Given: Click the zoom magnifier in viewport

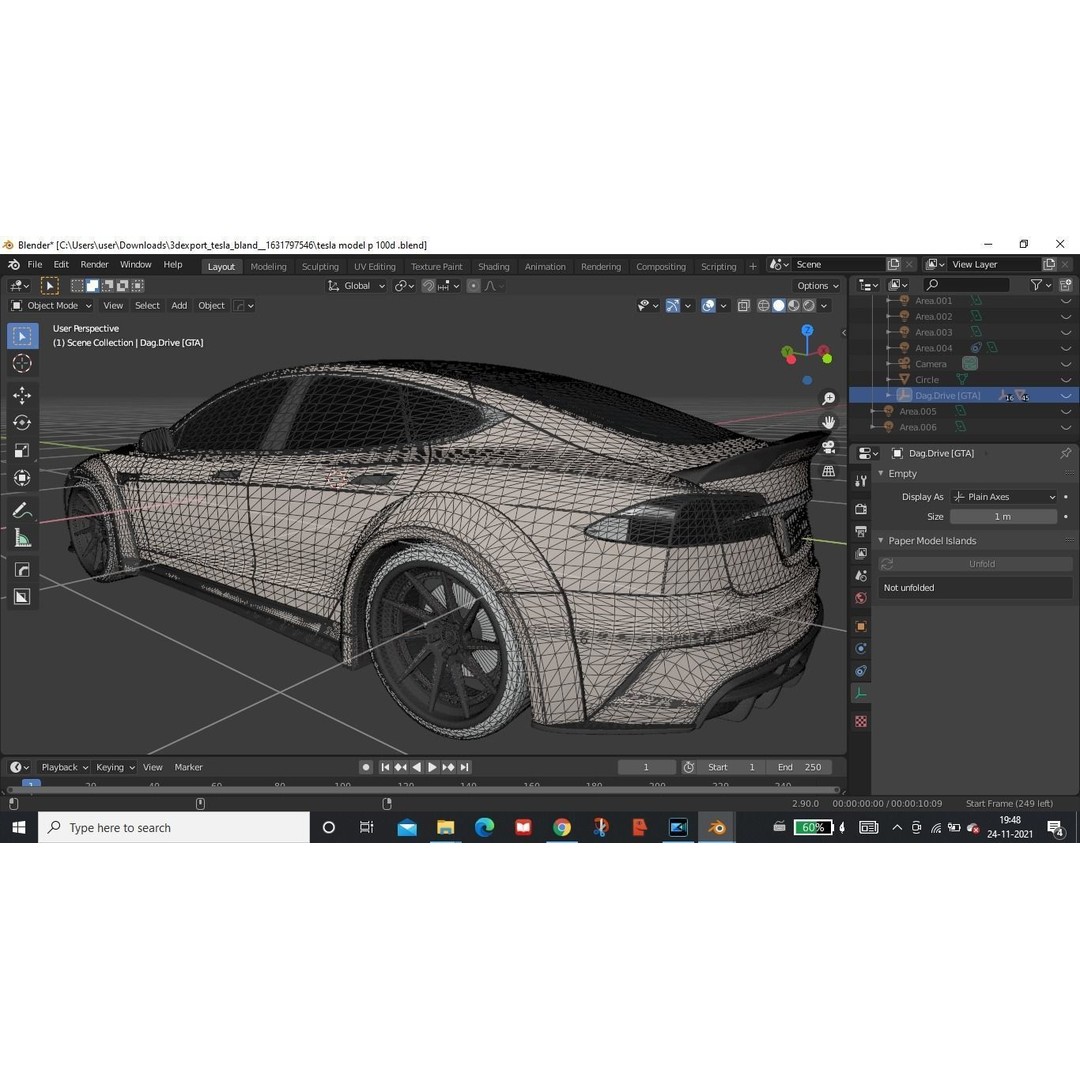Looking at the screenshot, I should pos(829,399).
